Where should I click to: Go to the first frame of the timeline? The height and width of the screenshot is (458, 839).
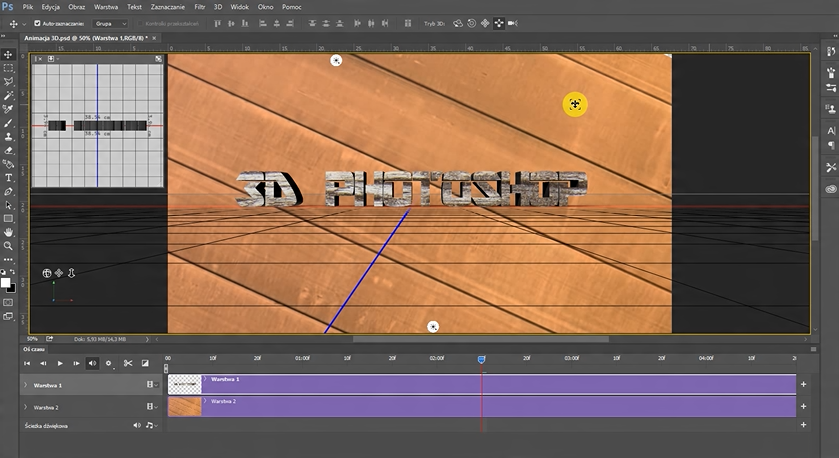[27, 363]
